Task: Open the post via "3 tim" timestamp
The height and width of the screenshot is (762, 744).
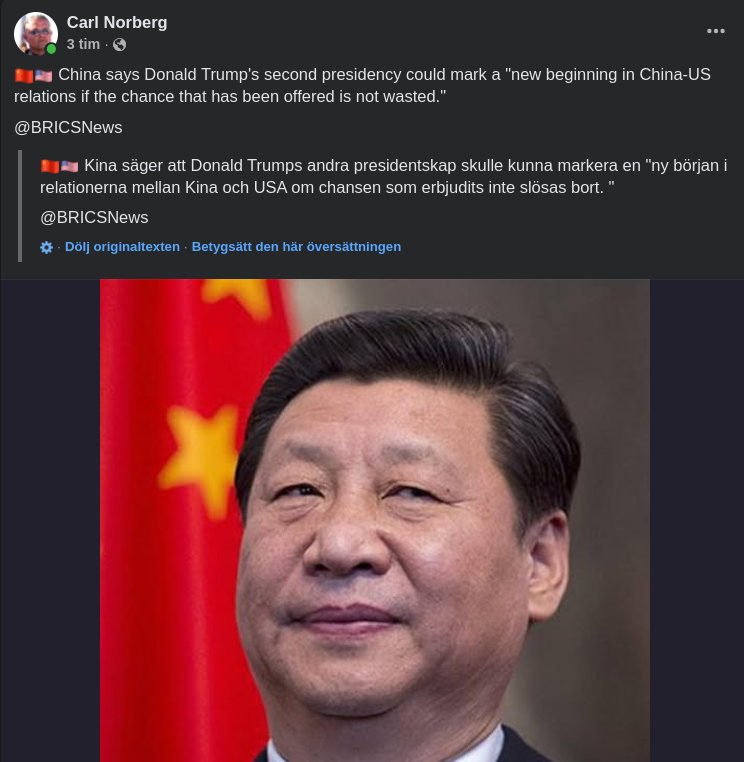Action: click(x=83, y=44)
